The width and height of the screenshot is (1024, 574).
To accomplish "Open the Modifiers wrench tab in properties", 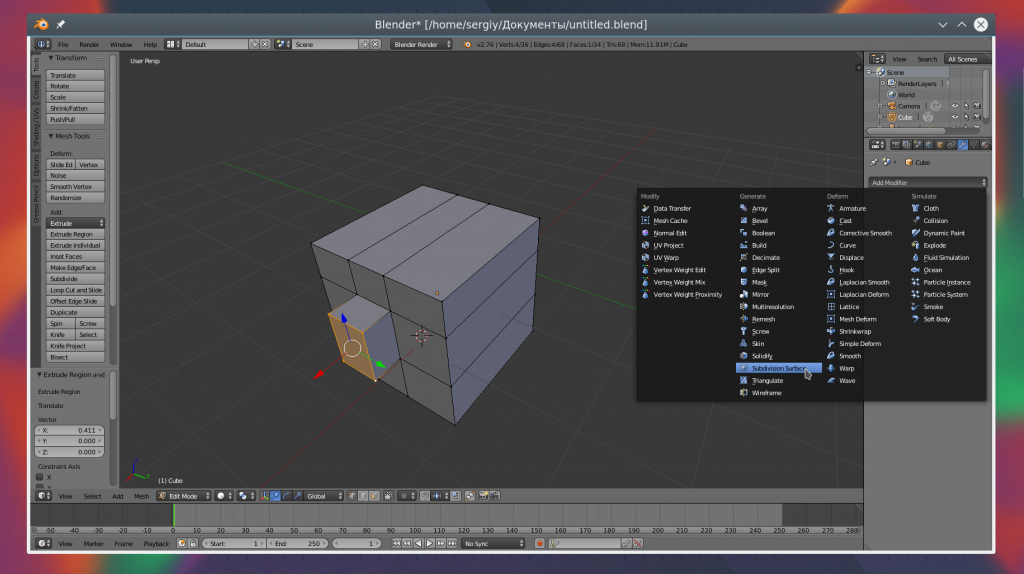I will click(961, 145).
